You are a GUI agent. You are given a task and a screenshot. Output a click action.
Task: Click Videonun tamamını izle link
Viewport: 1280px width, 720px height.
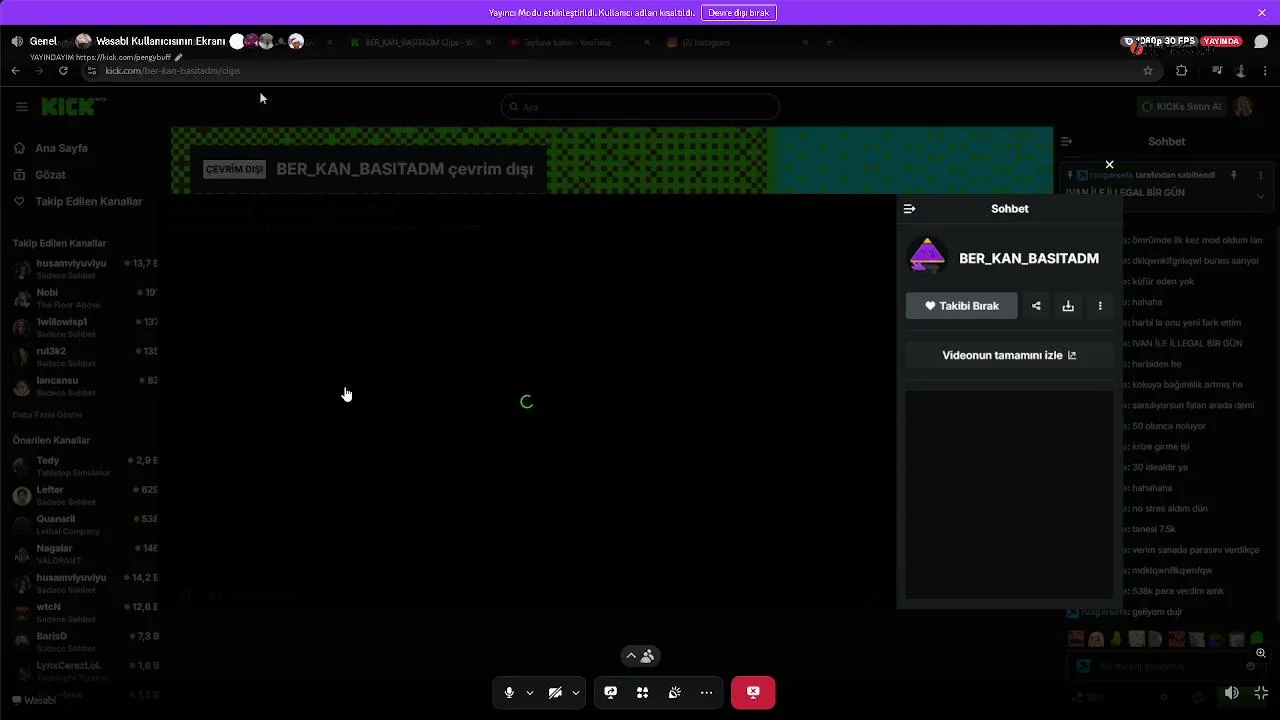(1009, 355)
